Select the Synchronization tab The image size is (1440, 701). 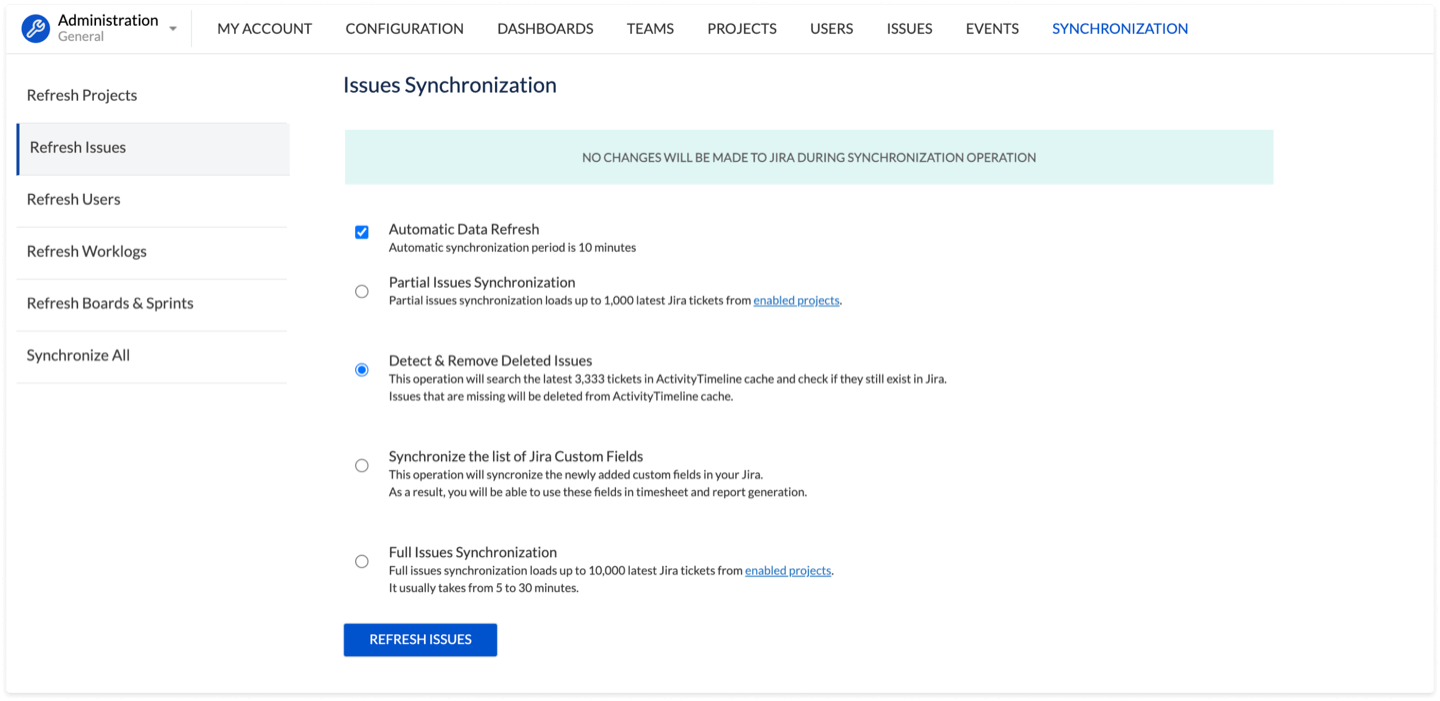click(x=1120, y=29)
